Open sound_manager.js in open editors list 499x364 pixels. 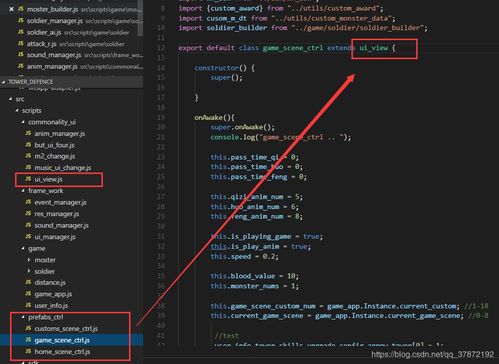[54, 55]
